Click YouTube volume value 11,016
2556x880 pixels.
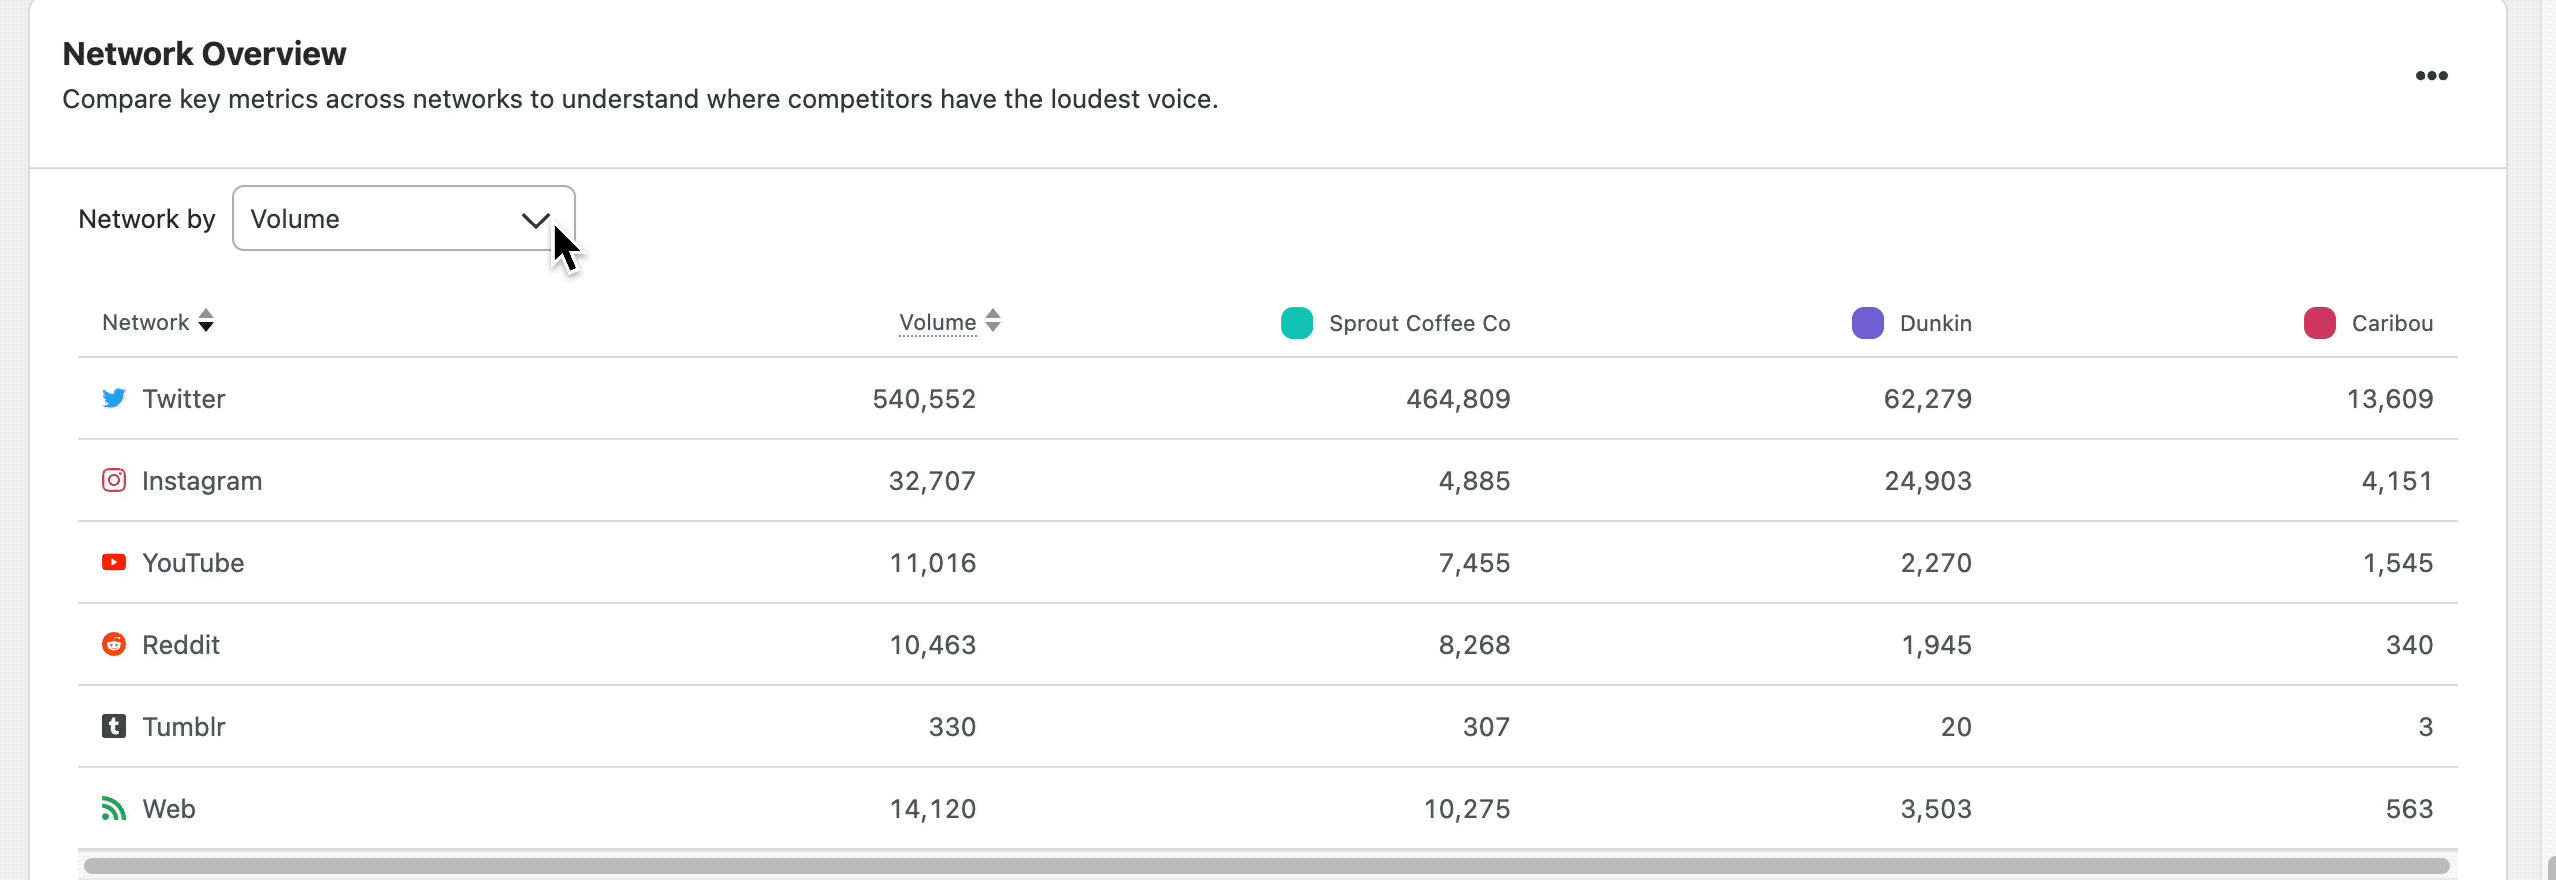(x=933, y=563)
